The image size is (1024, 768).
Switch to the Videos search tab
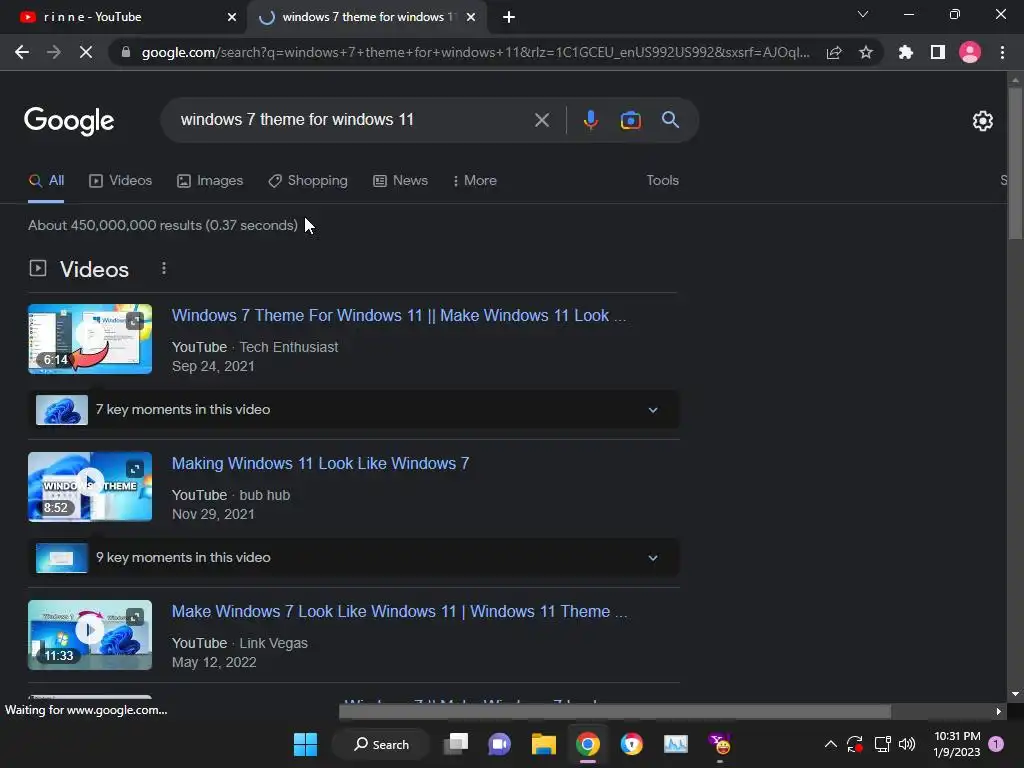tap(120, 181)
